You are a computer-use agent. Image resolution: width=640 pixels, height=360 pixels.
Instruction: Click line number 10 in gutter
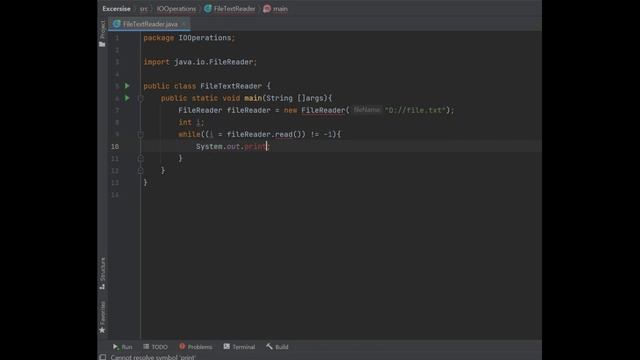(115, 147)
